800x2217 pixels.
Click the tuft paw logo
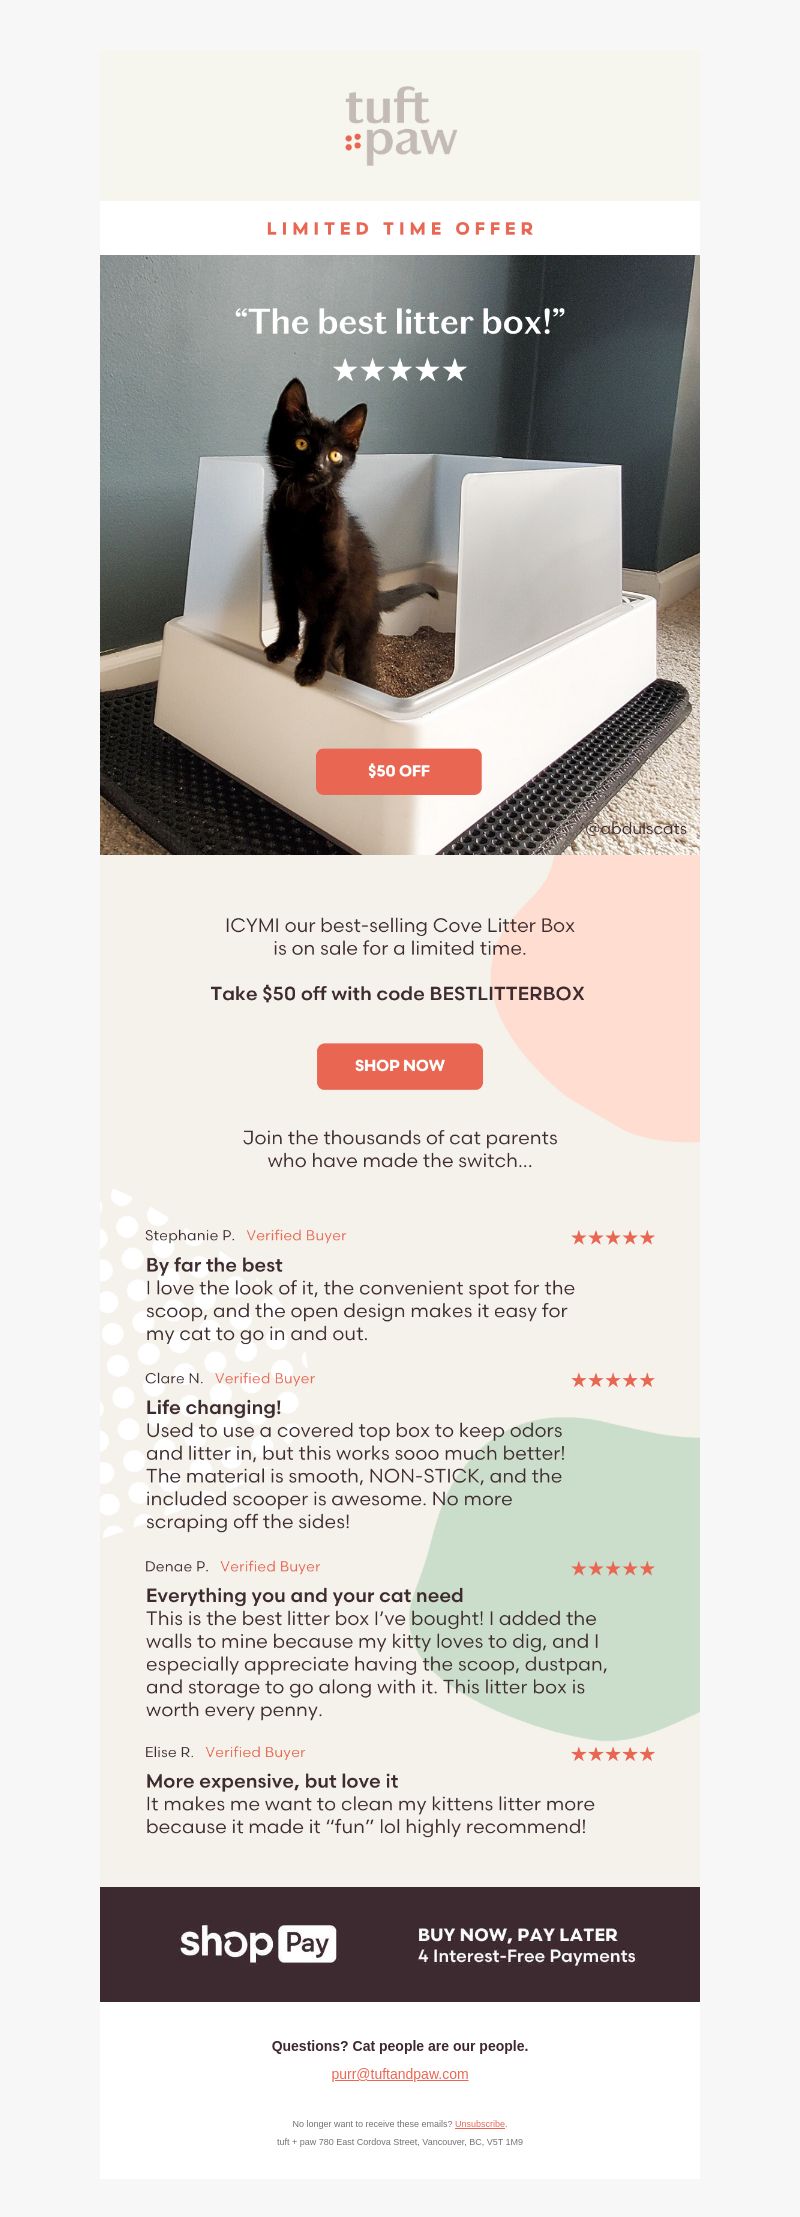401,125
